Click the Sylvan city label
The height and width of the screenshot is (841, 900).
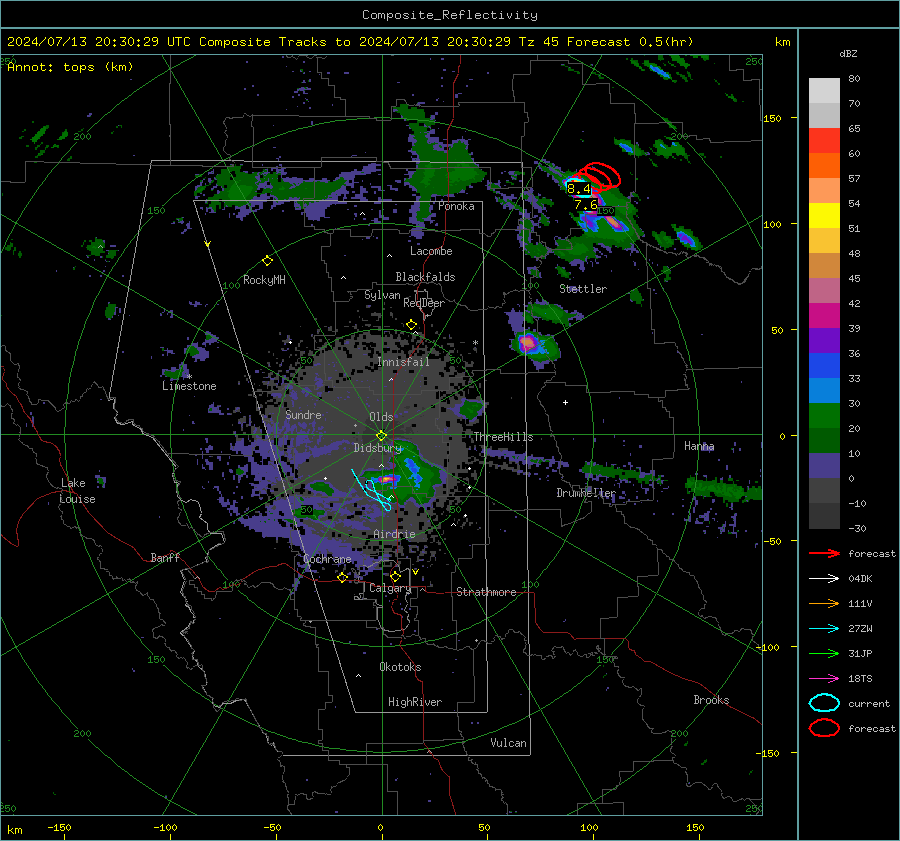coord(382,295)
